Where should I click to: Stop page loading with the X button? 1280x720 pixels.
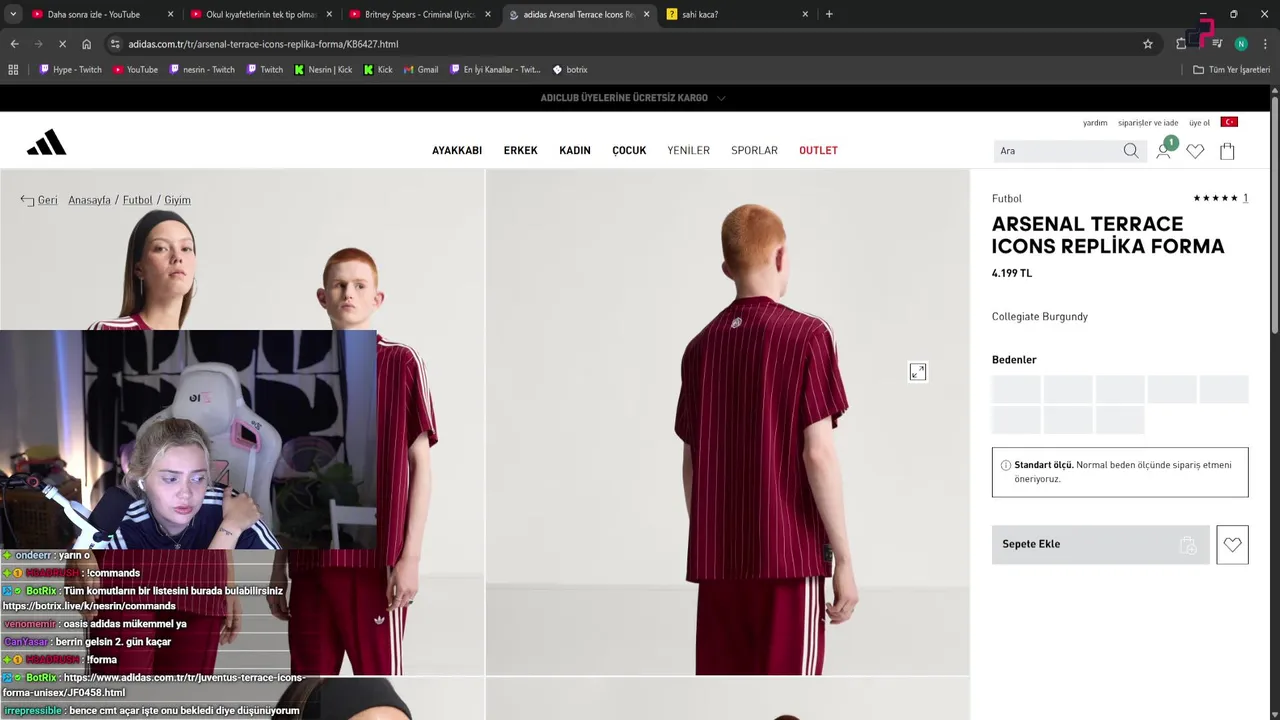coord(62,44)
